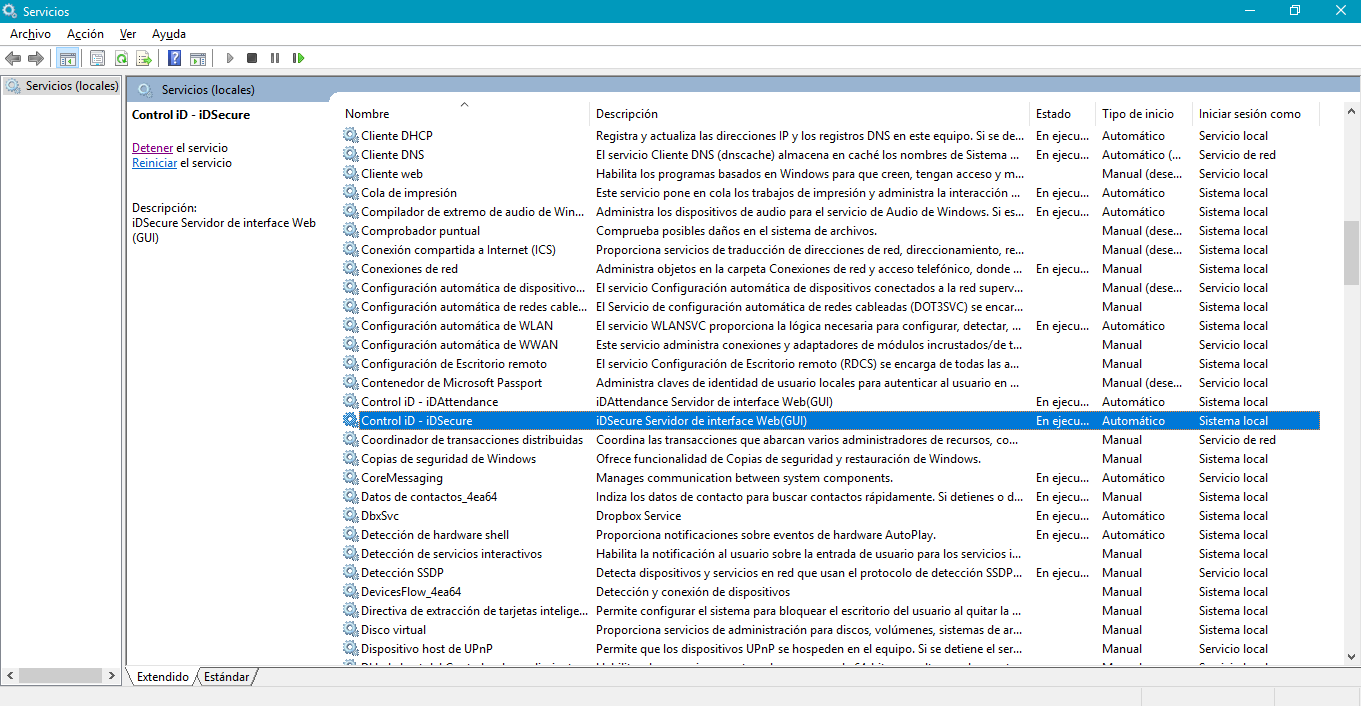Select Servicios (locales) in the tree pane
1361x706 pixels.
coord(62,86)
